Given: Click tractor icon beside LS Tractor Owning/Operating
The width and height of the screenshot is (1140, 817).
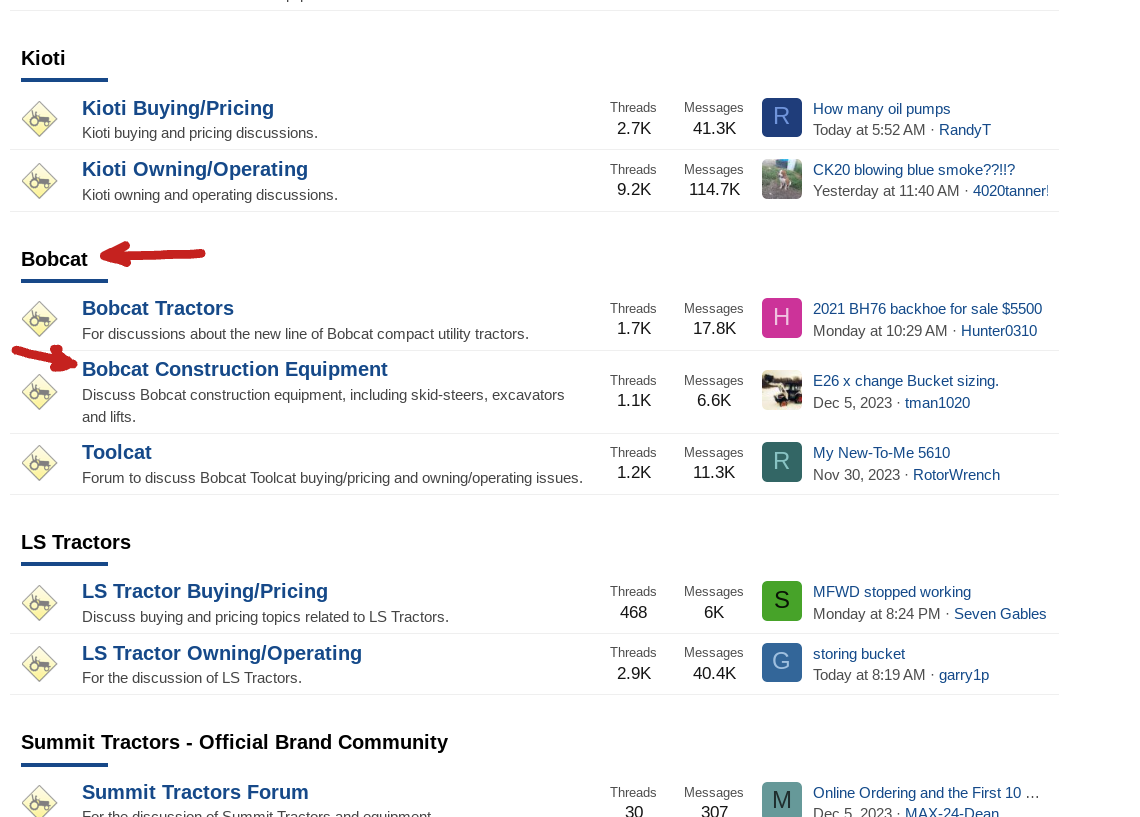Looking at the screenshot, I should pyautogui.click(x=39, y=664).
